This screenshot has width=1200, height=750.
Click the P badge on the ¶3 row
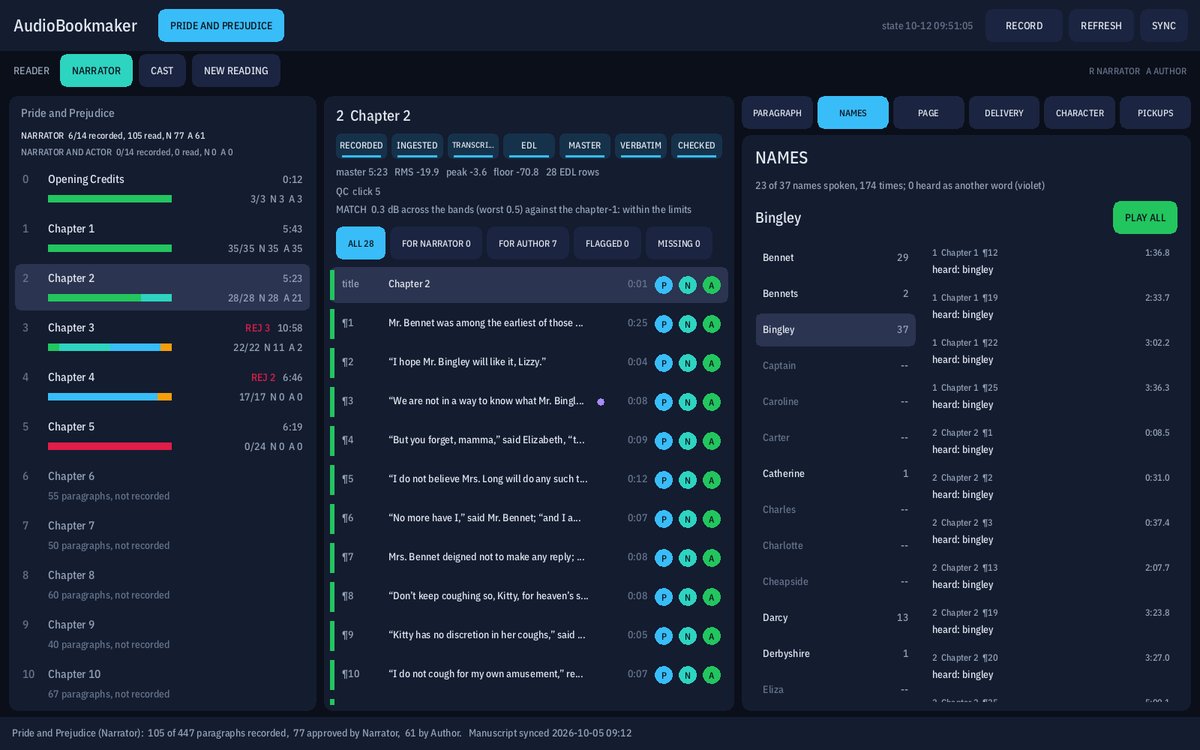coord(664,402)
